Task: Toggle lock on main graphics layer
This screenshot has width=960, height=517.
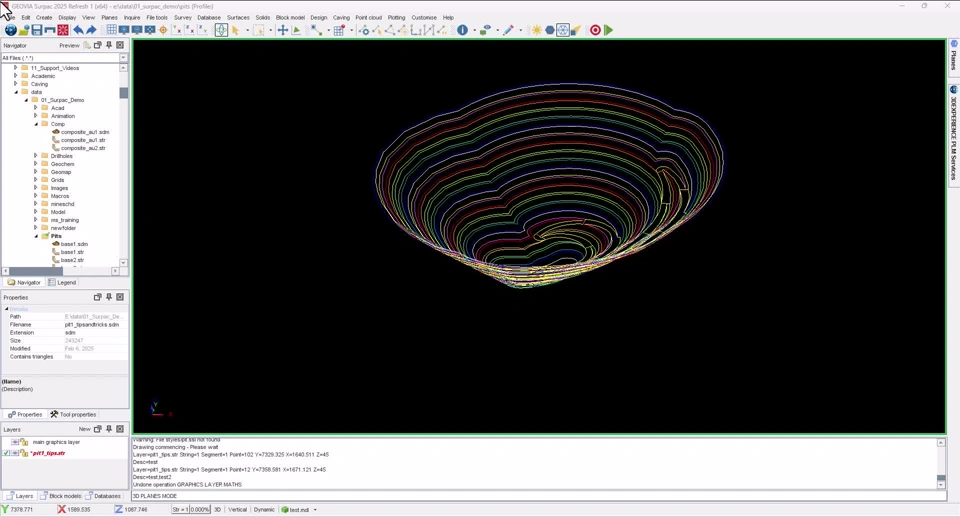Action: click(23, 442)
